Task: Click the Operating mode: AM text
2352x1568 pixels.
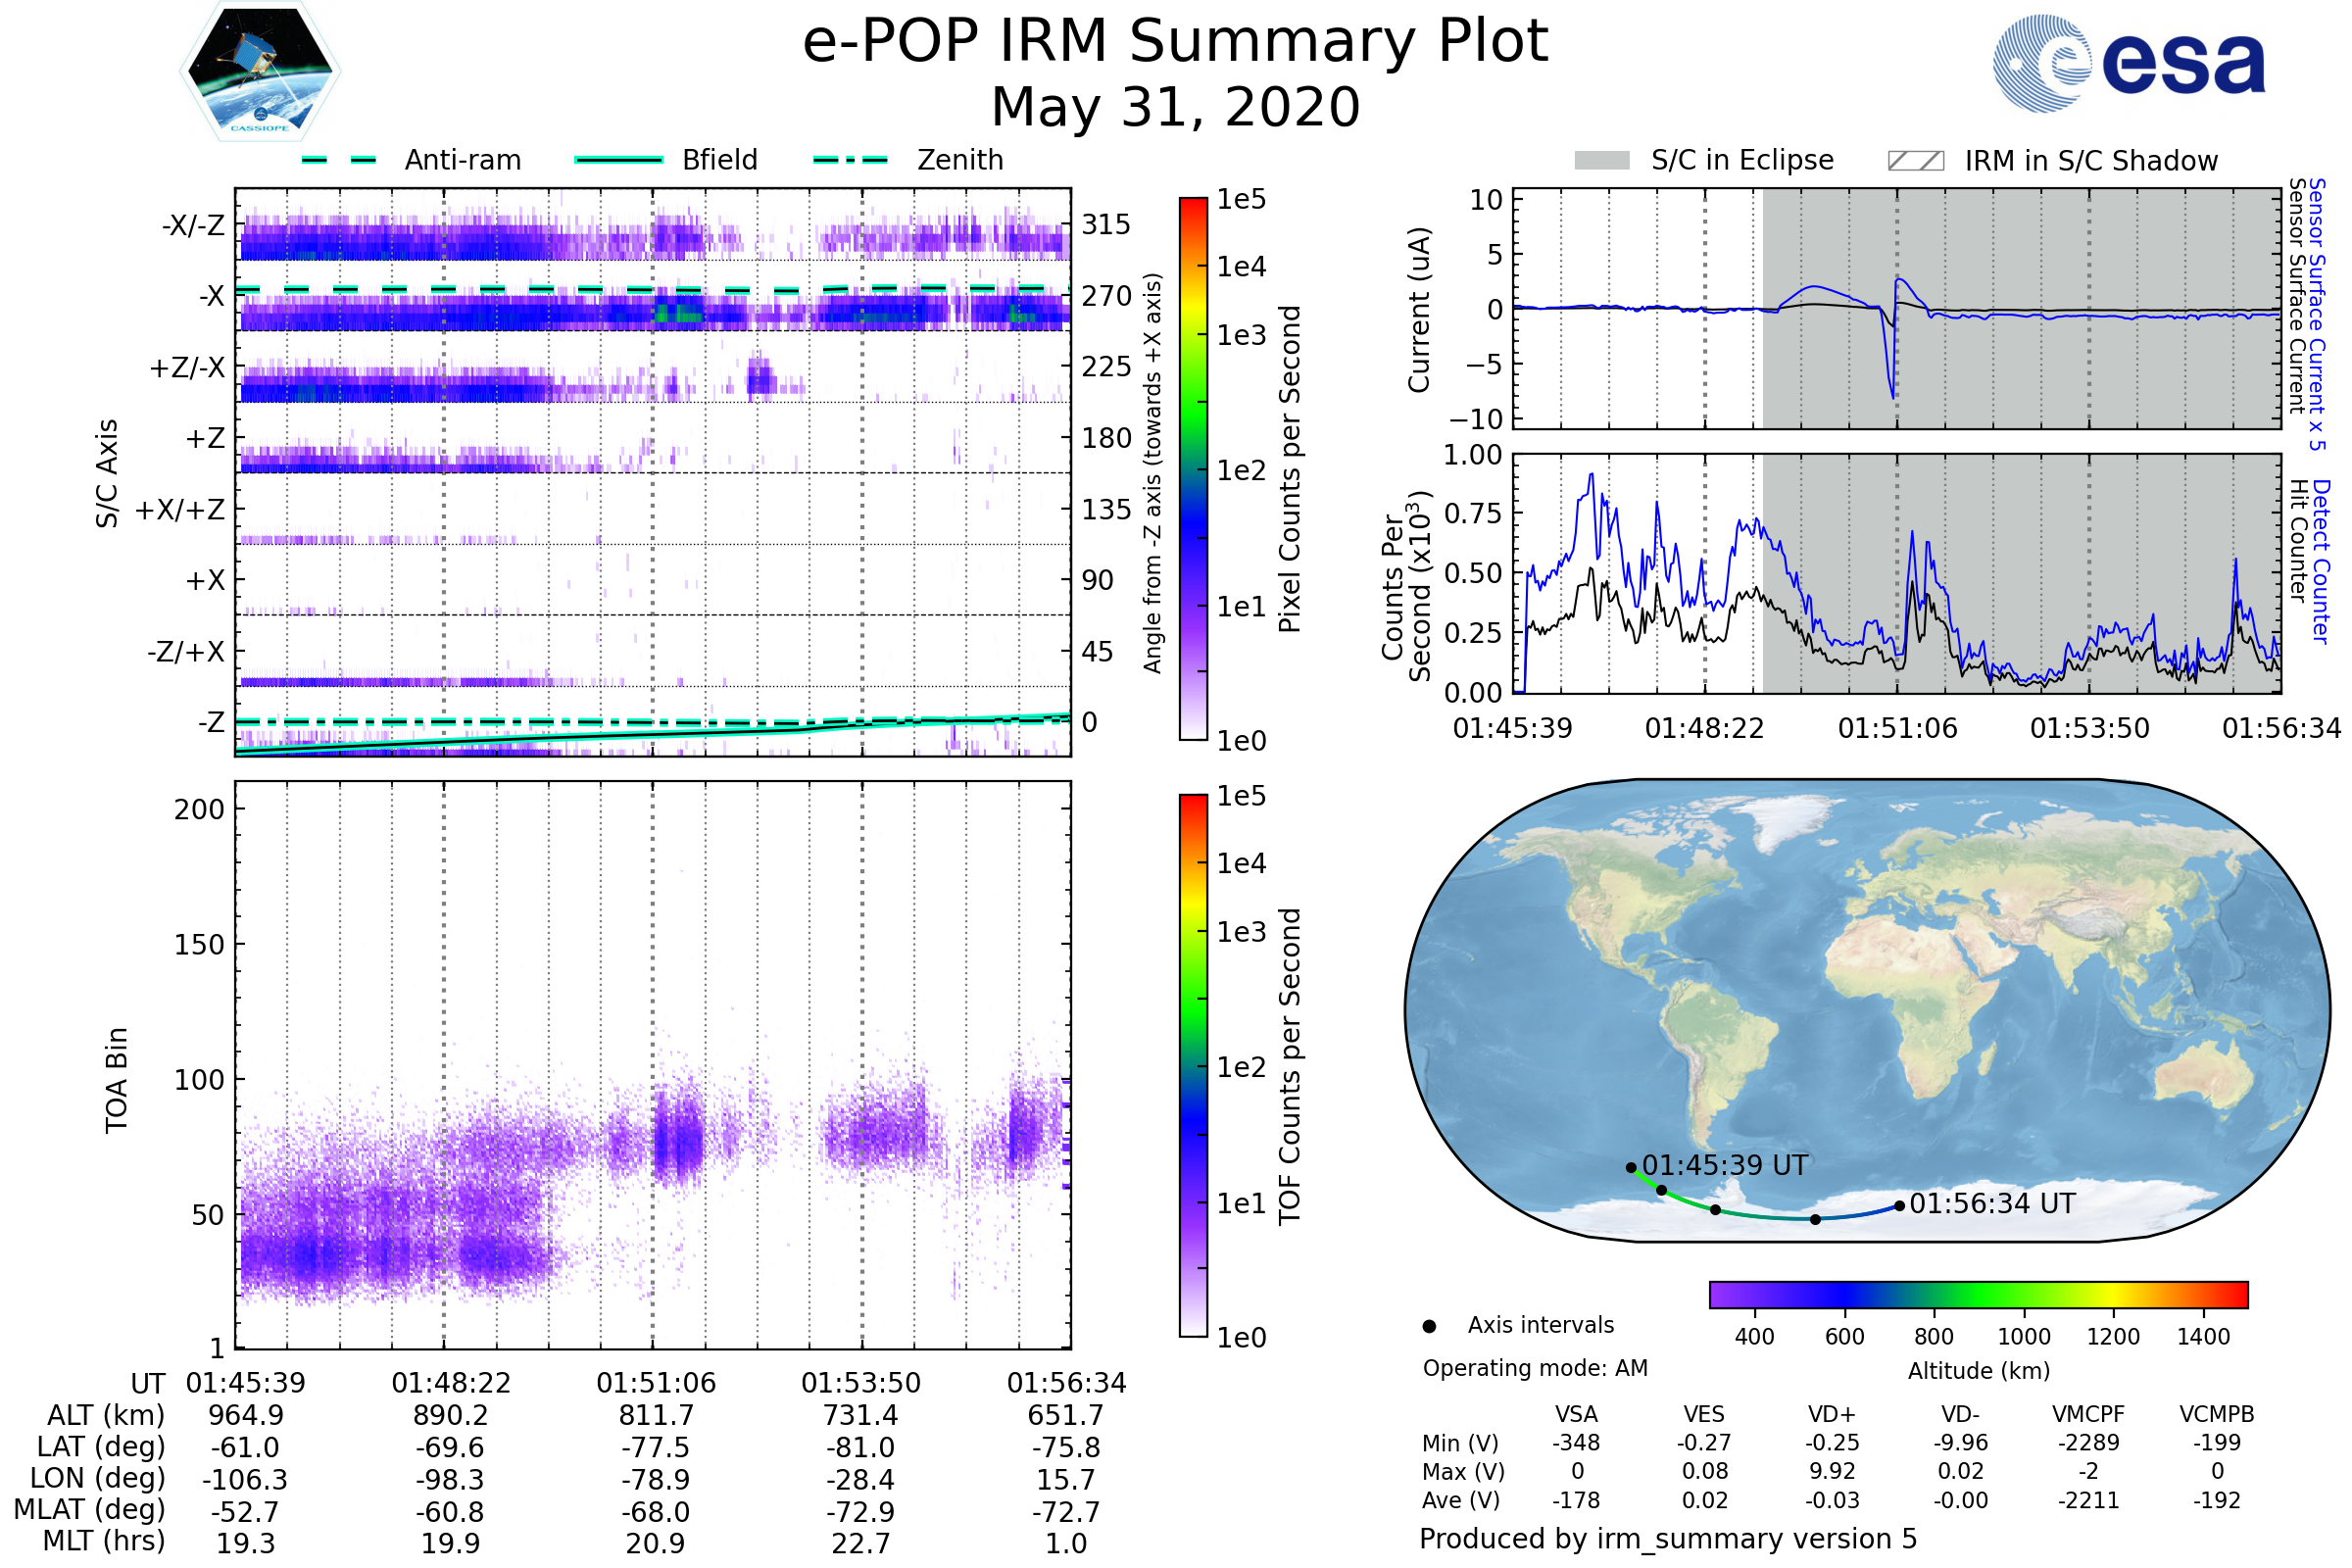Action: coord(1534,1368)
